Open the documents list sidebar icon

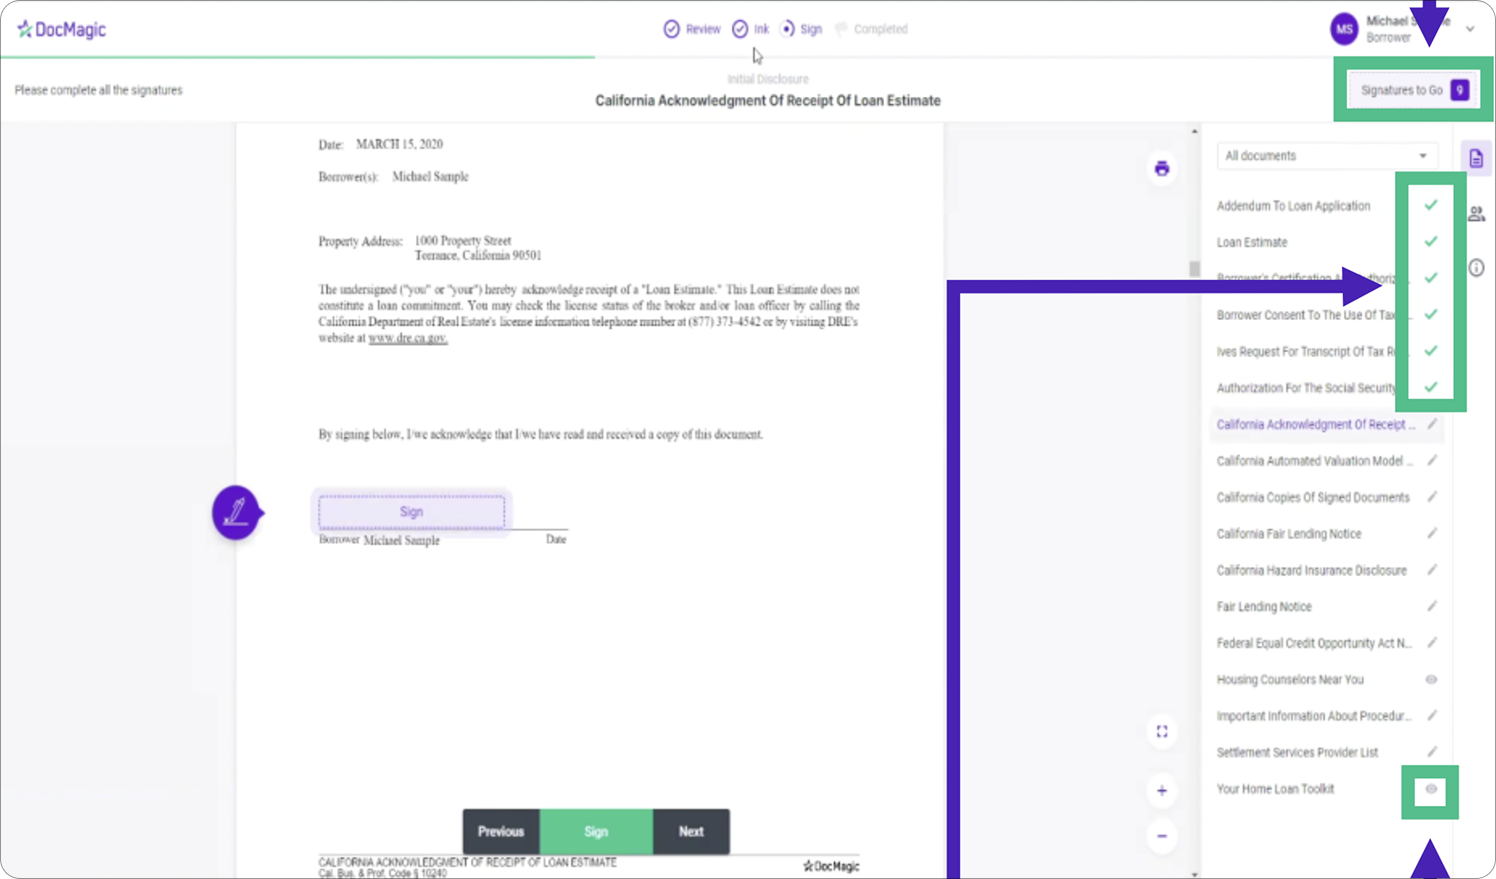(x=1476, y=158)
